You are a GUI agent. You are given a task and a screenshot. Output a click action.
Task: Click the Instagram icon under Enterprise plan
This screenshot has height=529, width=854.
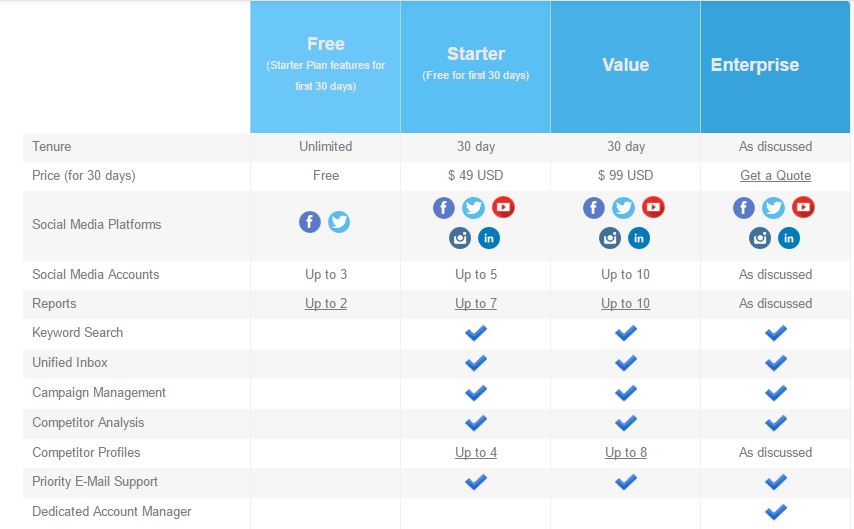click(x=760, y=238)
